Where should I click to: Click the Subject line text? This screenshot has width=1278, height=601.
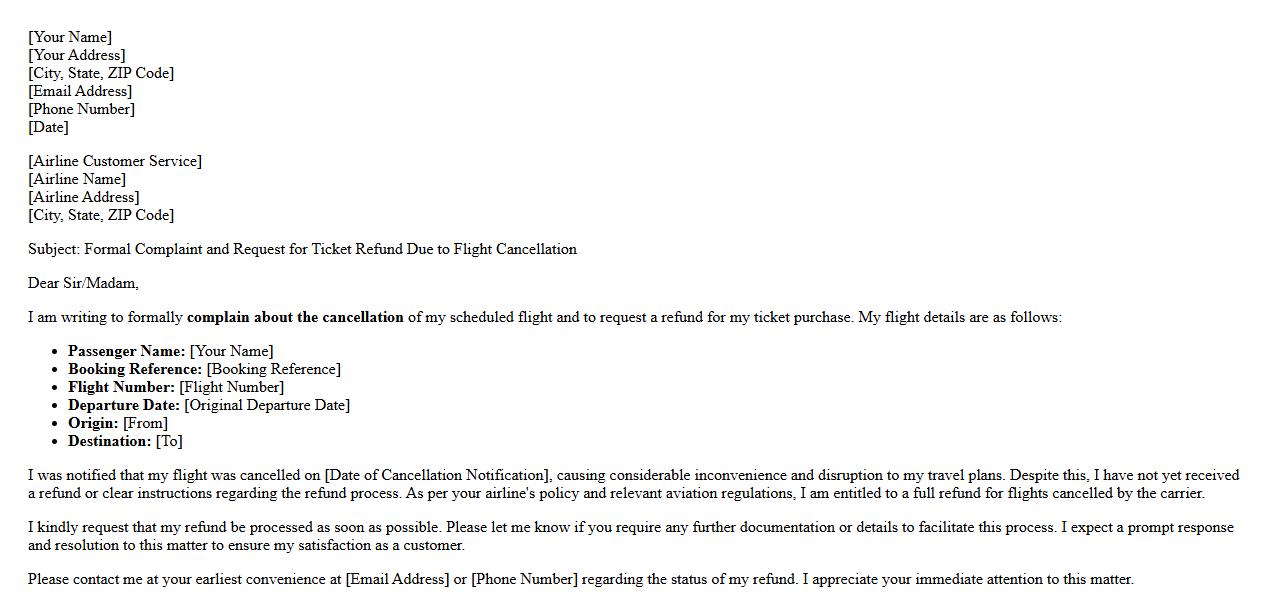tap(302, 249)
